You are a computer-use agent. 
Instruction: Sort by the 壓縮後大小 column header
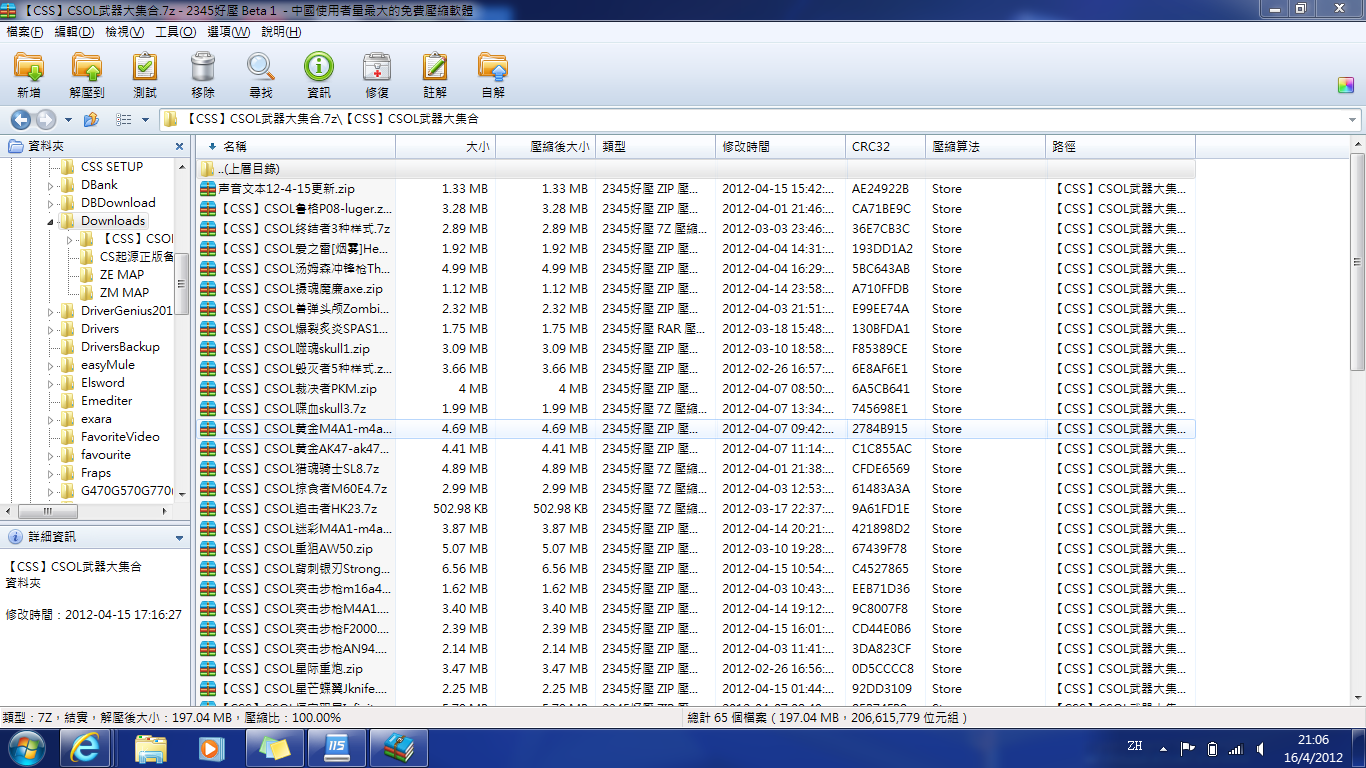(546, 146)
